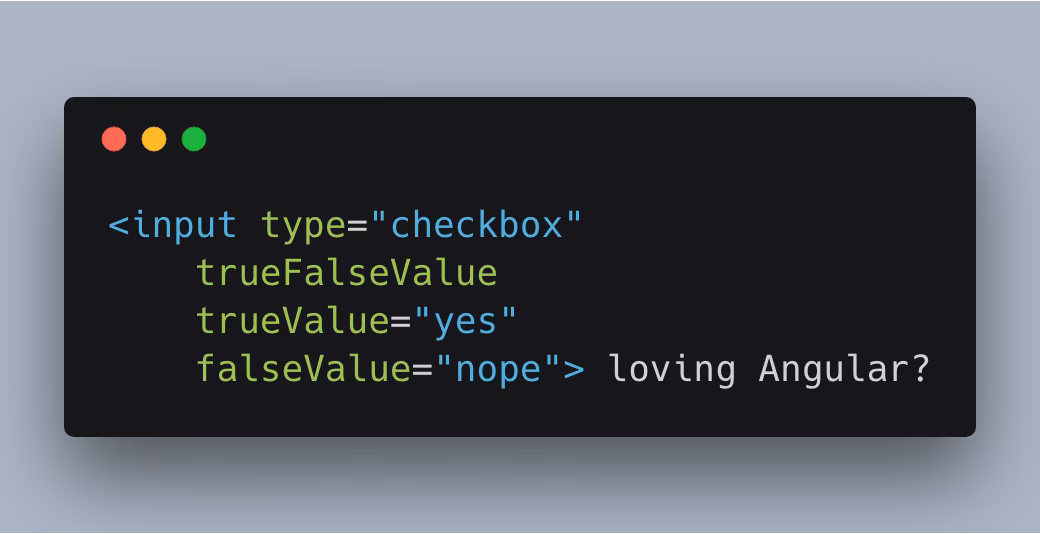Click the question mark after Angular
1040x534 pixels.
pyautogui.click(x=920, y=369)
